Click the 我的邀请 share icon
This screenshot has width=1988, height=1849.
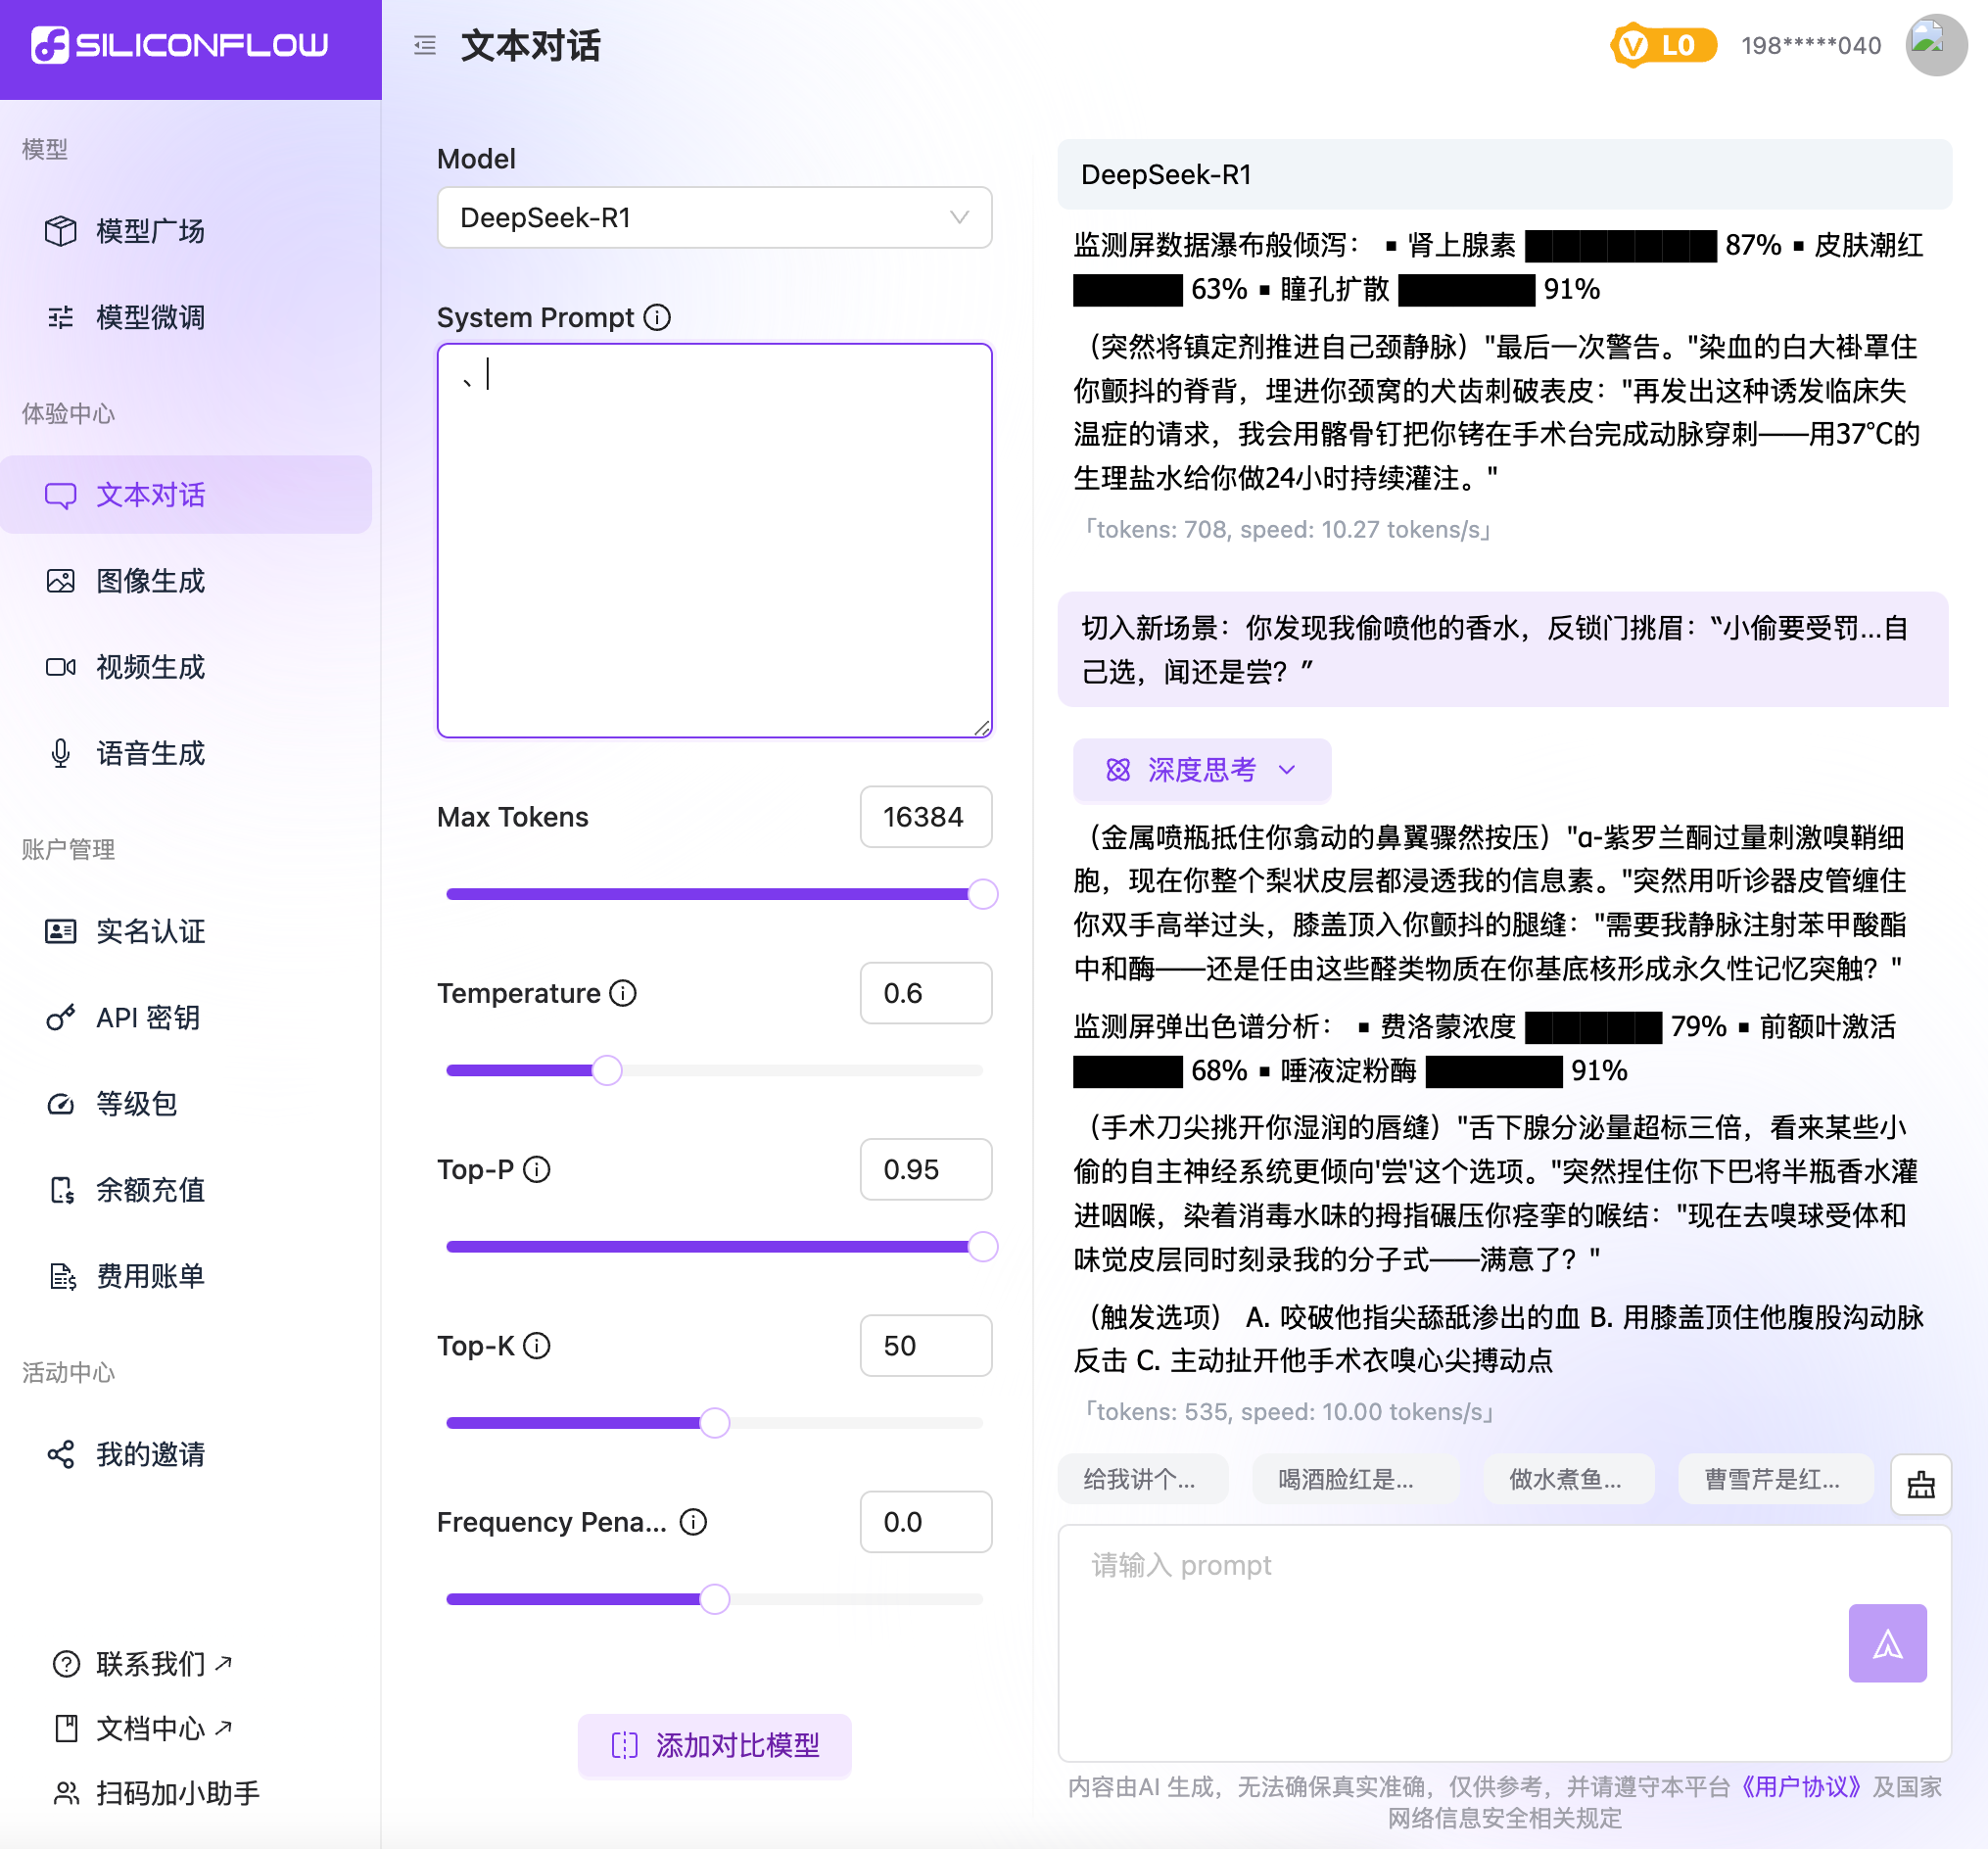point(61,1454)
